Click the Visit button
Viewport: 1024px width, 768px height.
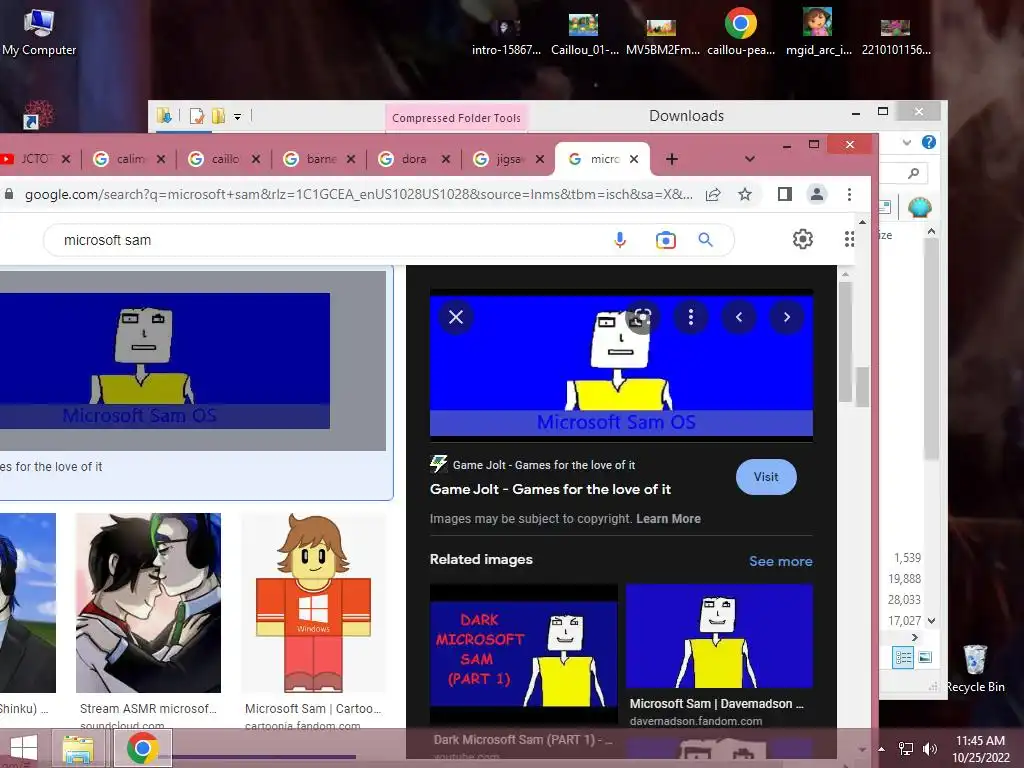point(766,477)
